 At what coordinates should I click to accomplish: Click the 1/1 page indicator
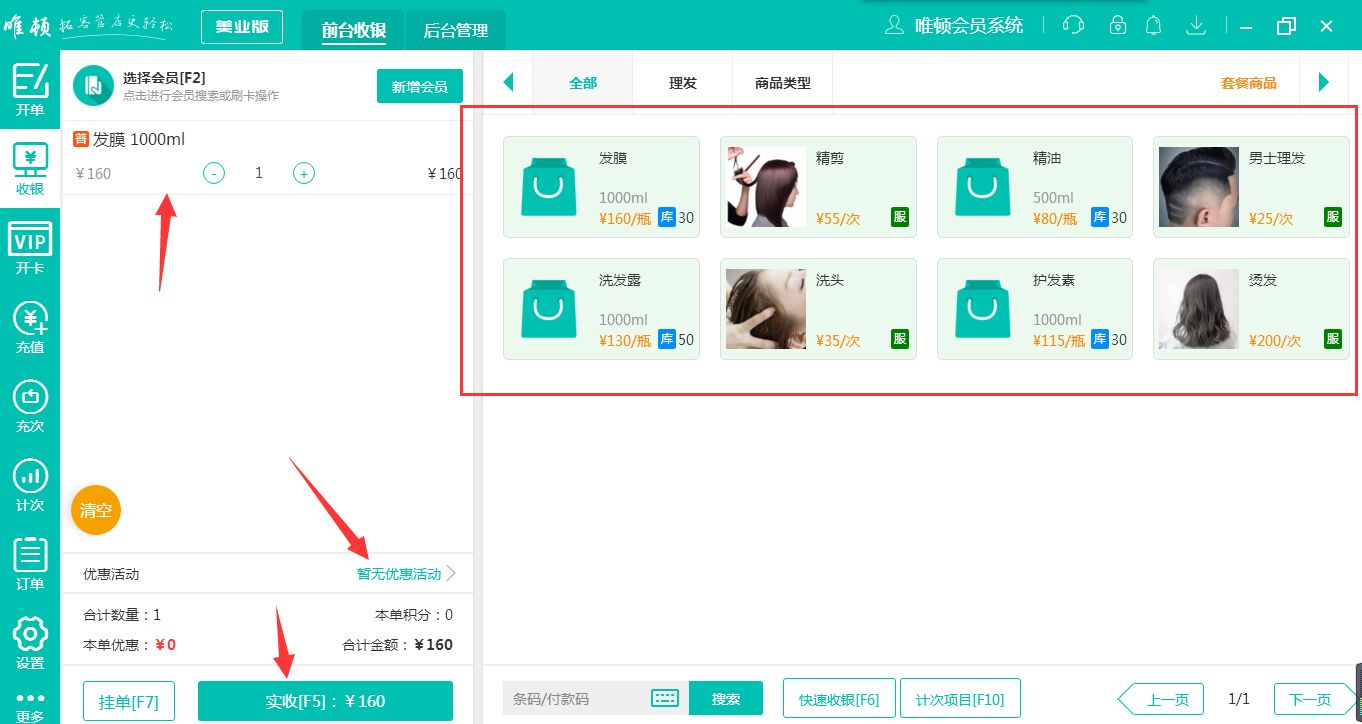click(x=1239, y=699)
